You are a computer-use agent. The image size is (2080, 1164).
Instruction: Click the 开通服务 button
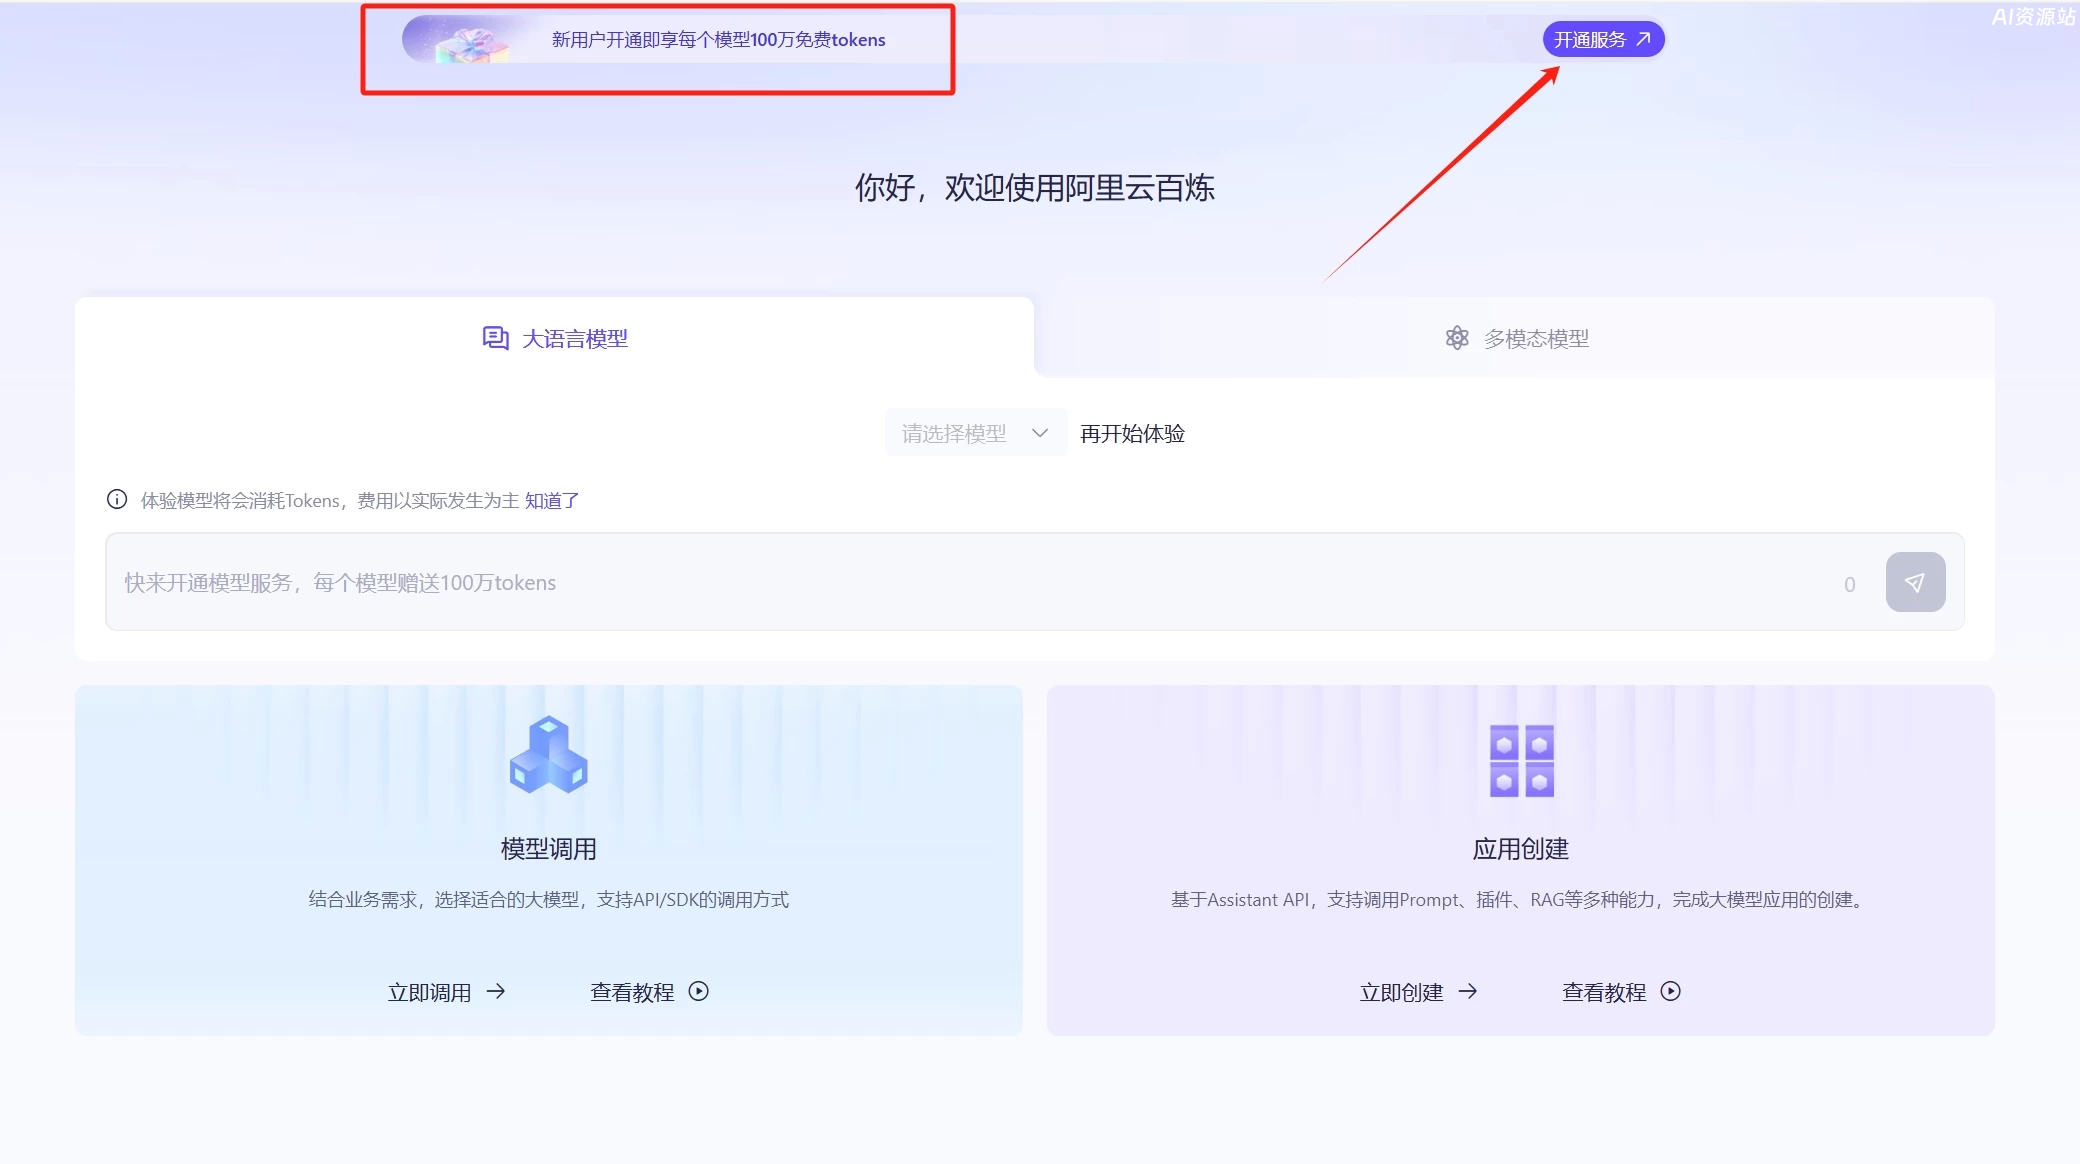(x=1602, y=38)
